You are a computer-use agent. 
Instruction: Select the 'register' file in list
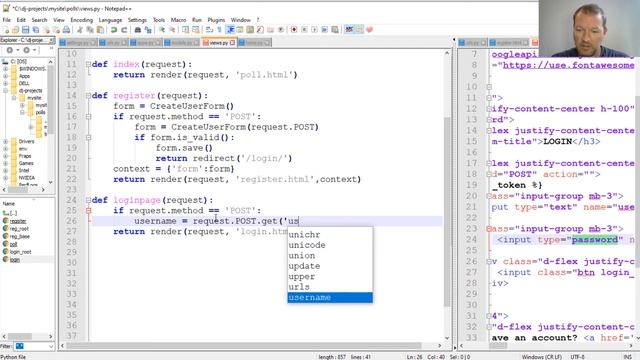pos(18,221)
